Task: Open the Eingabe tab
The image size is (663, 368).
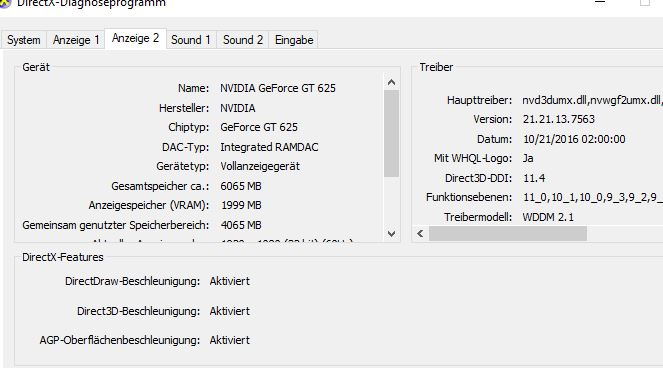Action: pos(294,40)
